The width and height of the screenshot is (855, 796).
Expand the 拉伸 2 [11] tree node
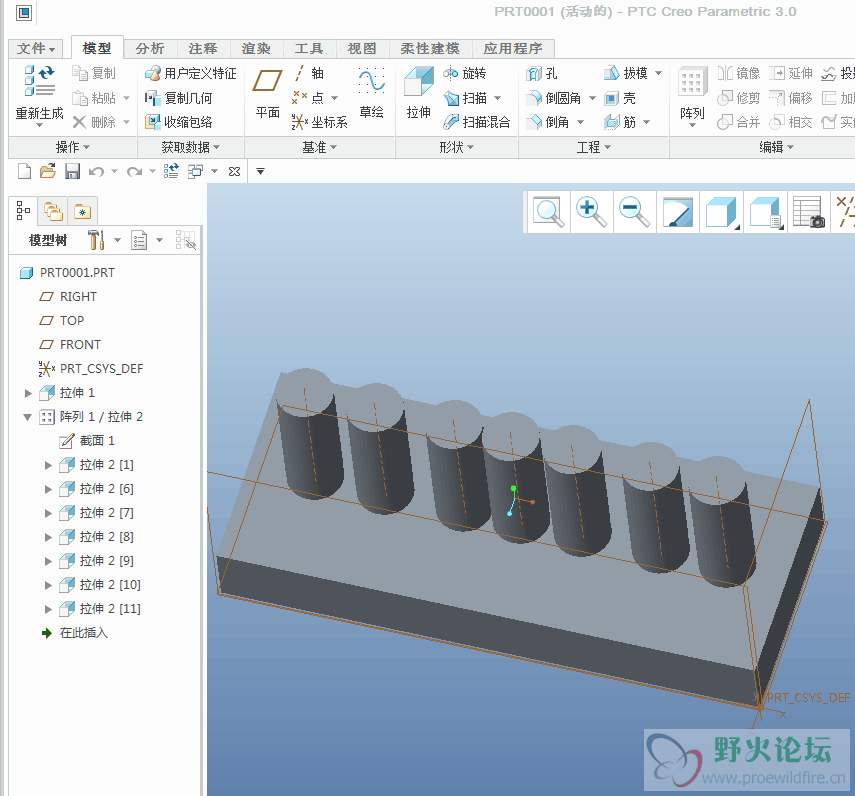point(48,609)
